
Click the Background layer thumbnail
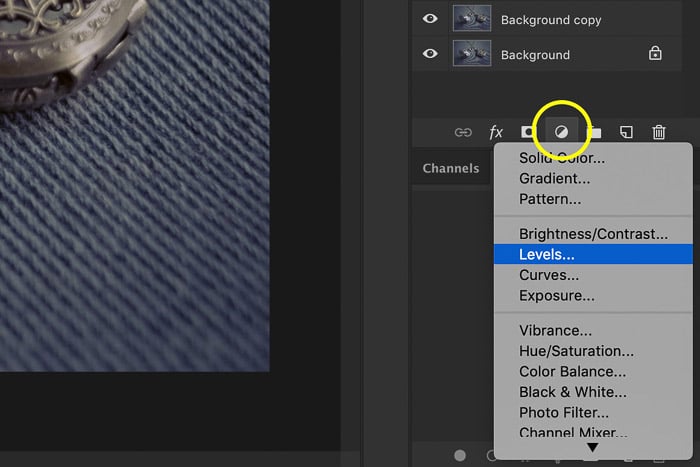point(469,54)
